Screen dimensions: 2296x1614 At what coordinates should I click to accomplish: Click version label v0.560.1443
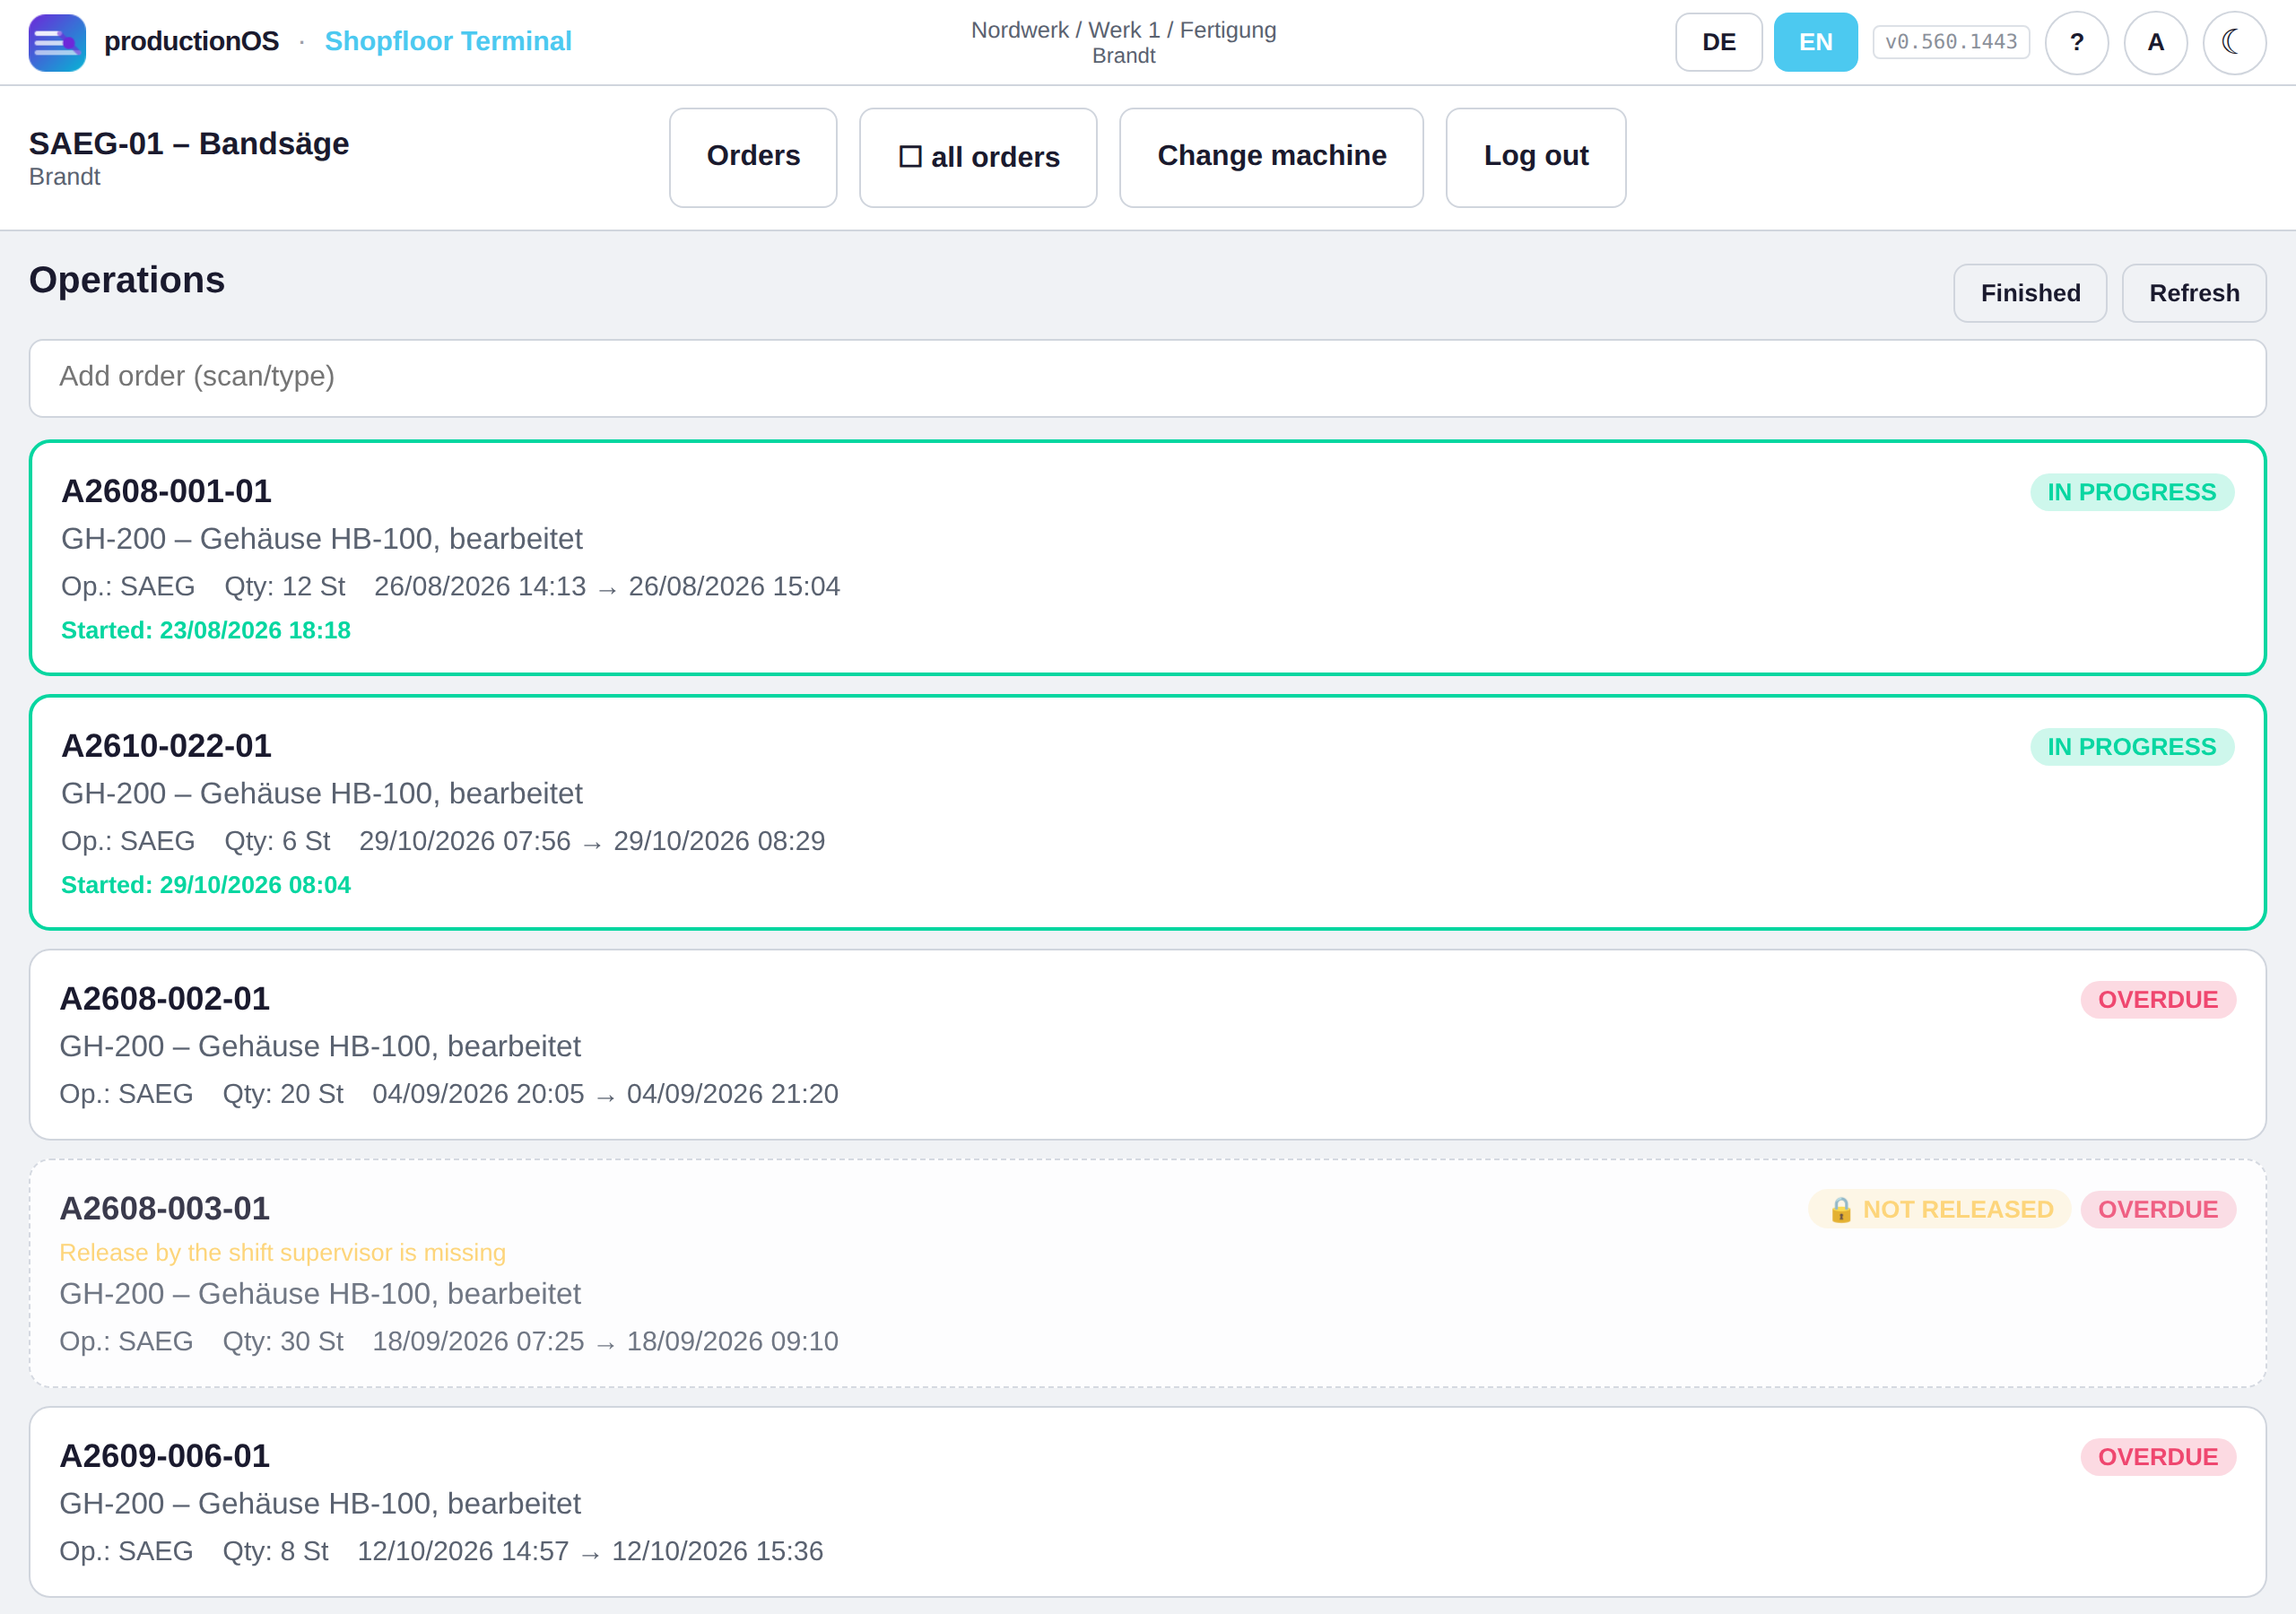(1951, 42)
